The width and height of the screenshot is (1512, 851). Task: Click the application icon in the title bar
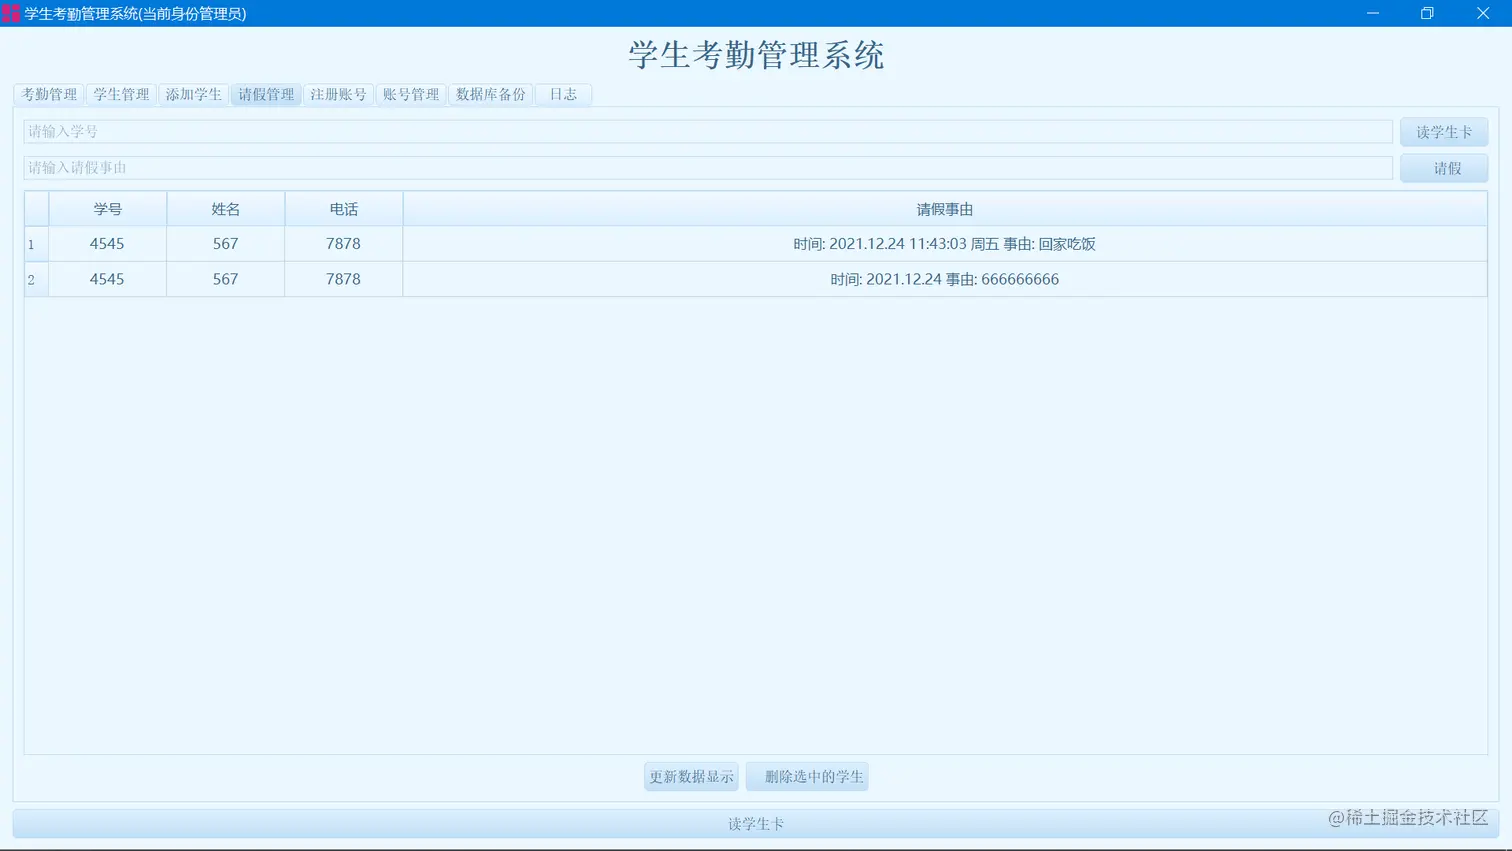tap(11, 13)
